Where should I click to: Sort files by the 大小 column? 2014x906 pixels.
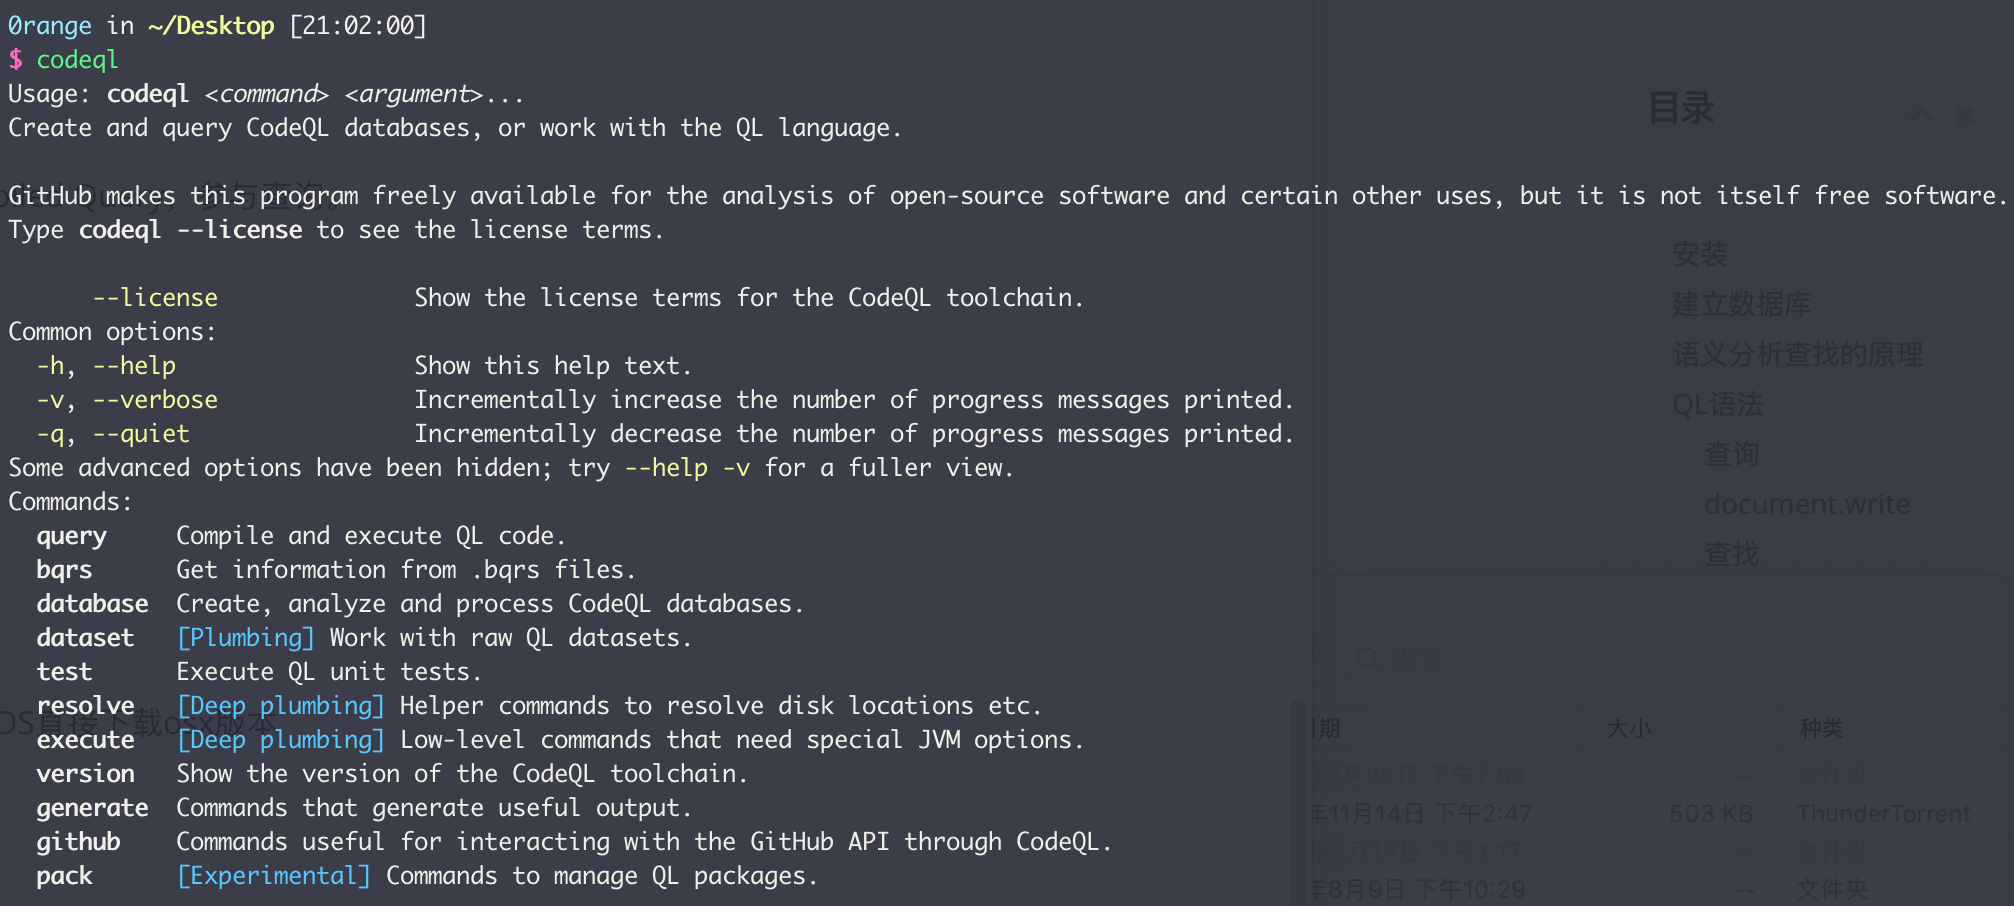(x=1629, y=728)
